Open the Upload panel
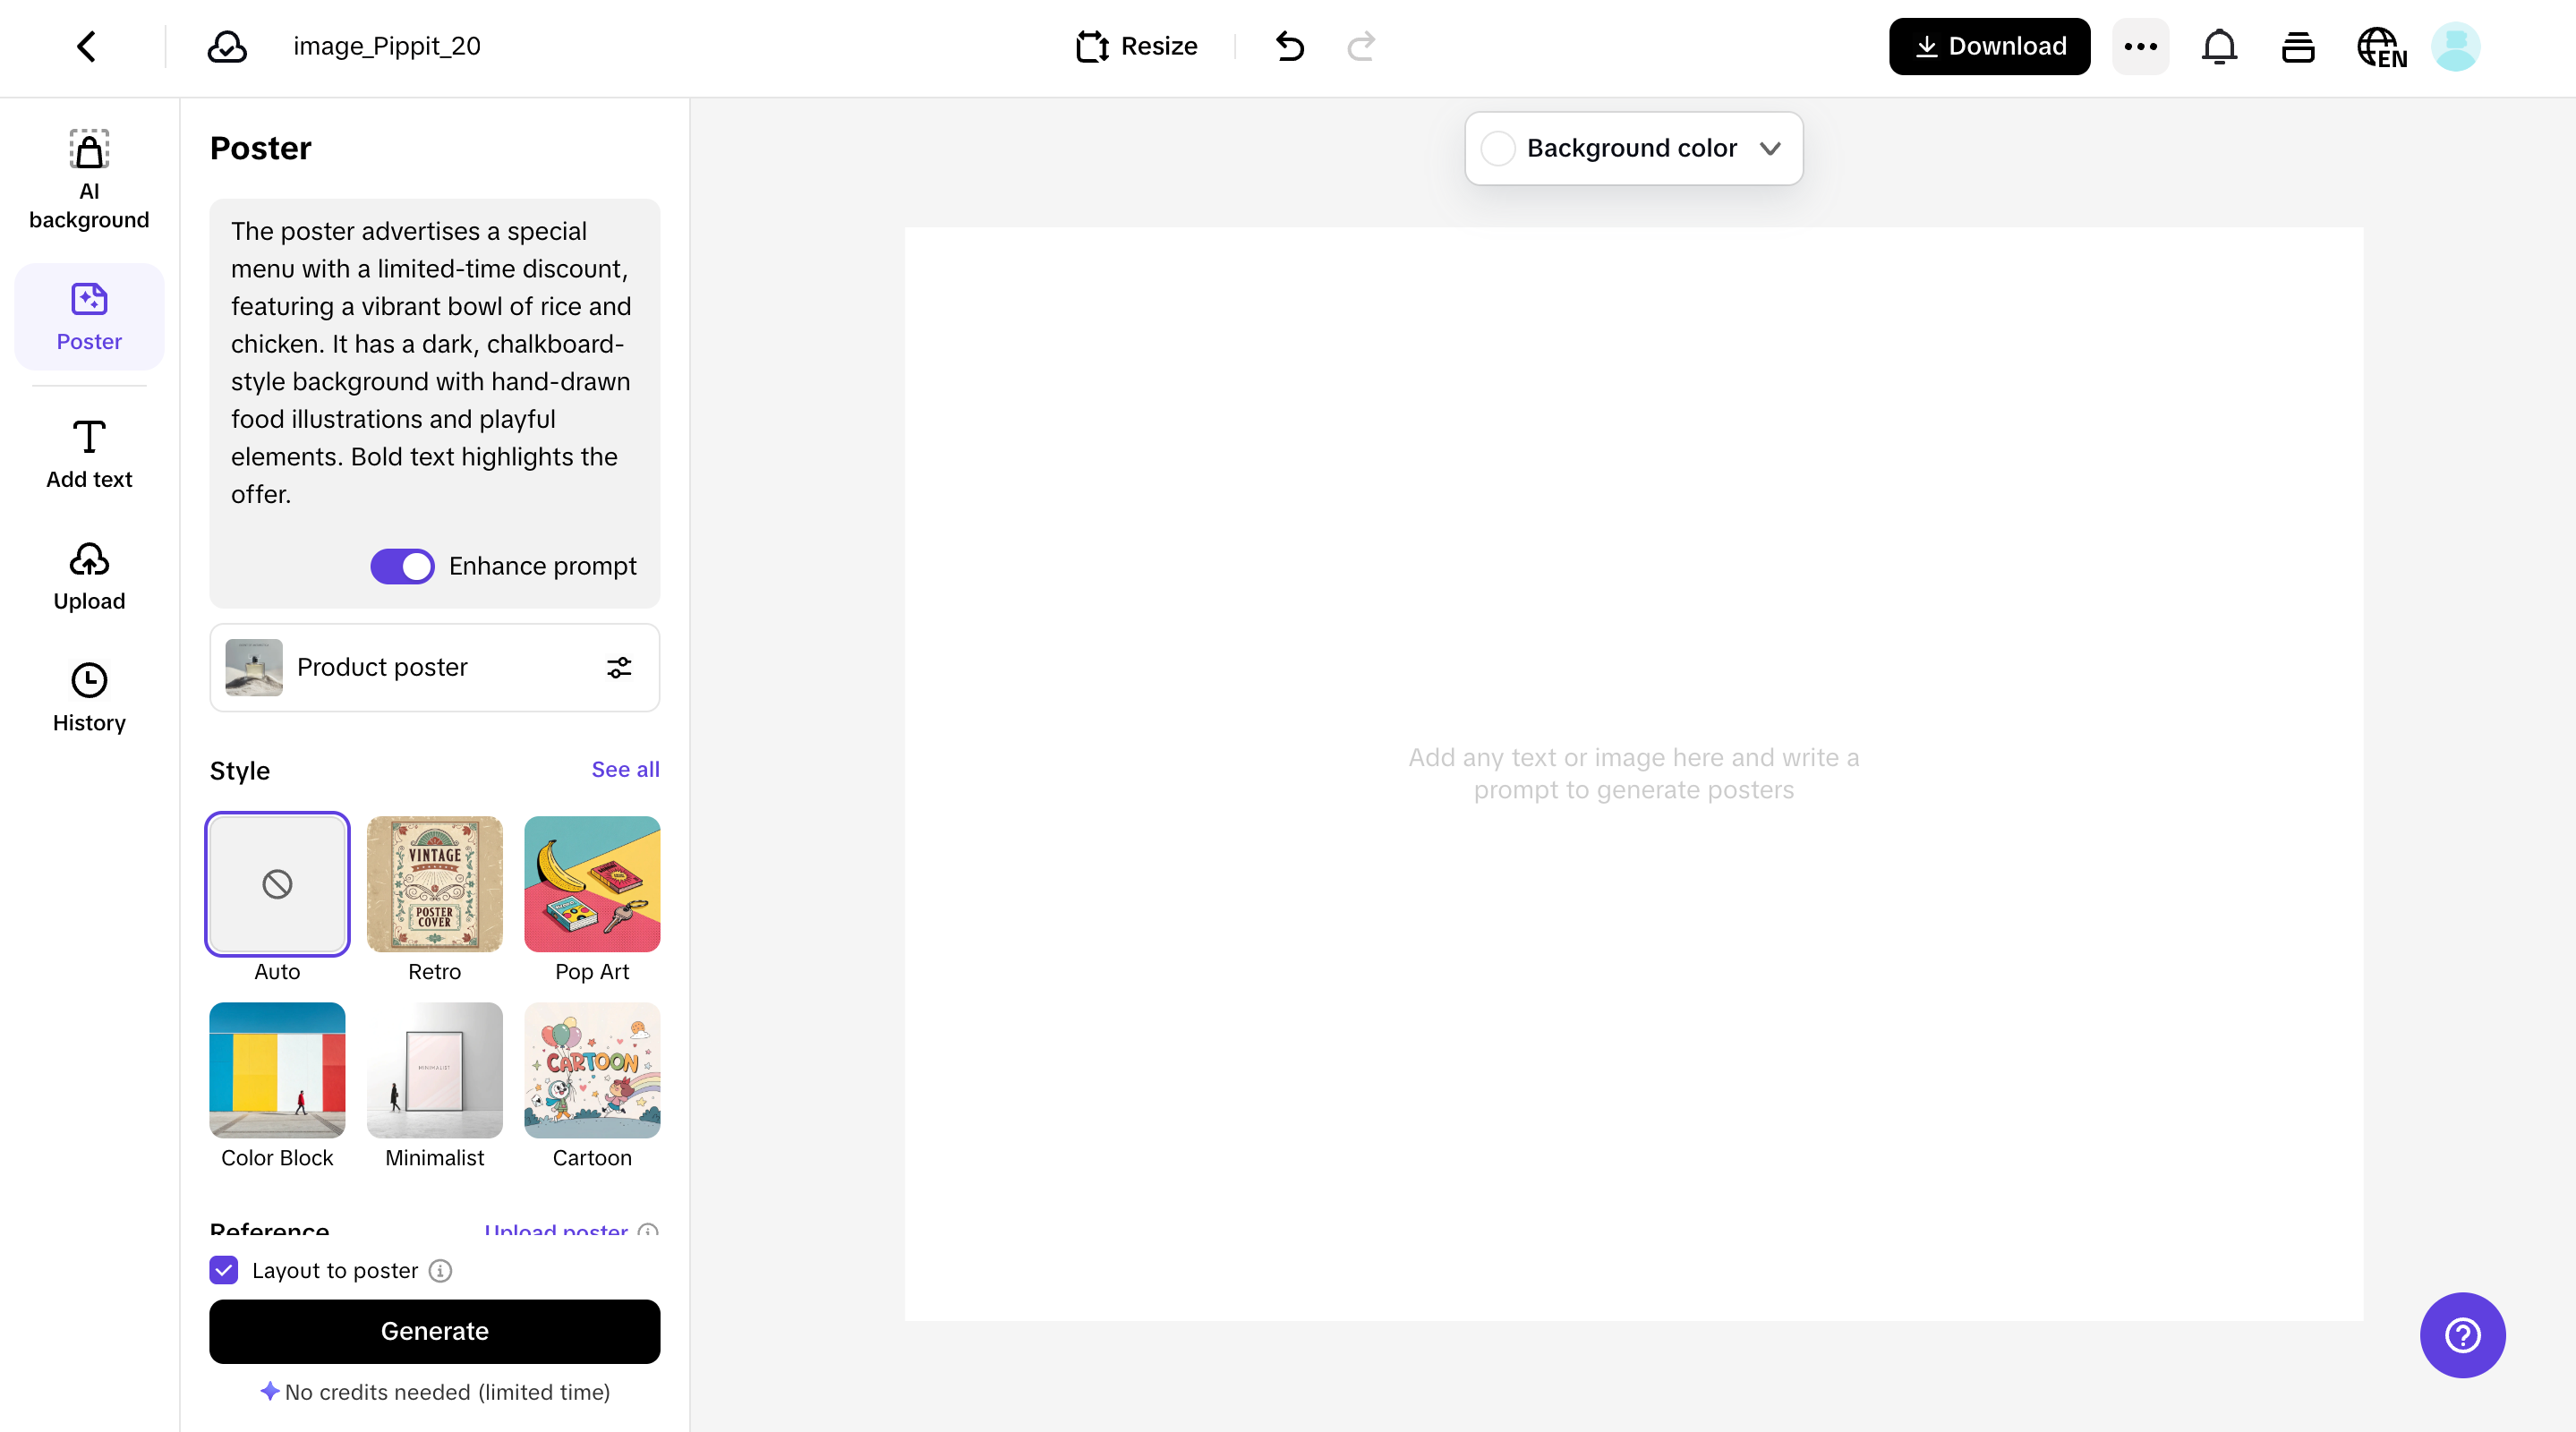Image resolution: width=2576 pixels, height=1432 pixels. click(89, 577)
